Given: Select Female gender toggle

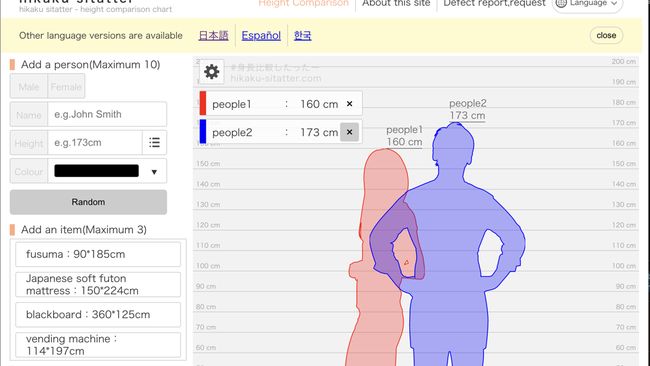Looking at the screenshot, I should 66,87.
